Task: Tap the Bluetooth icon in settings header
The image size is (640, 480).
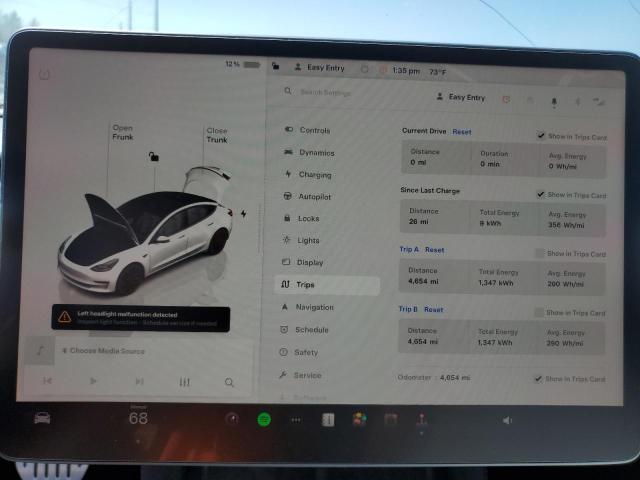Action: tap(578, 101)
